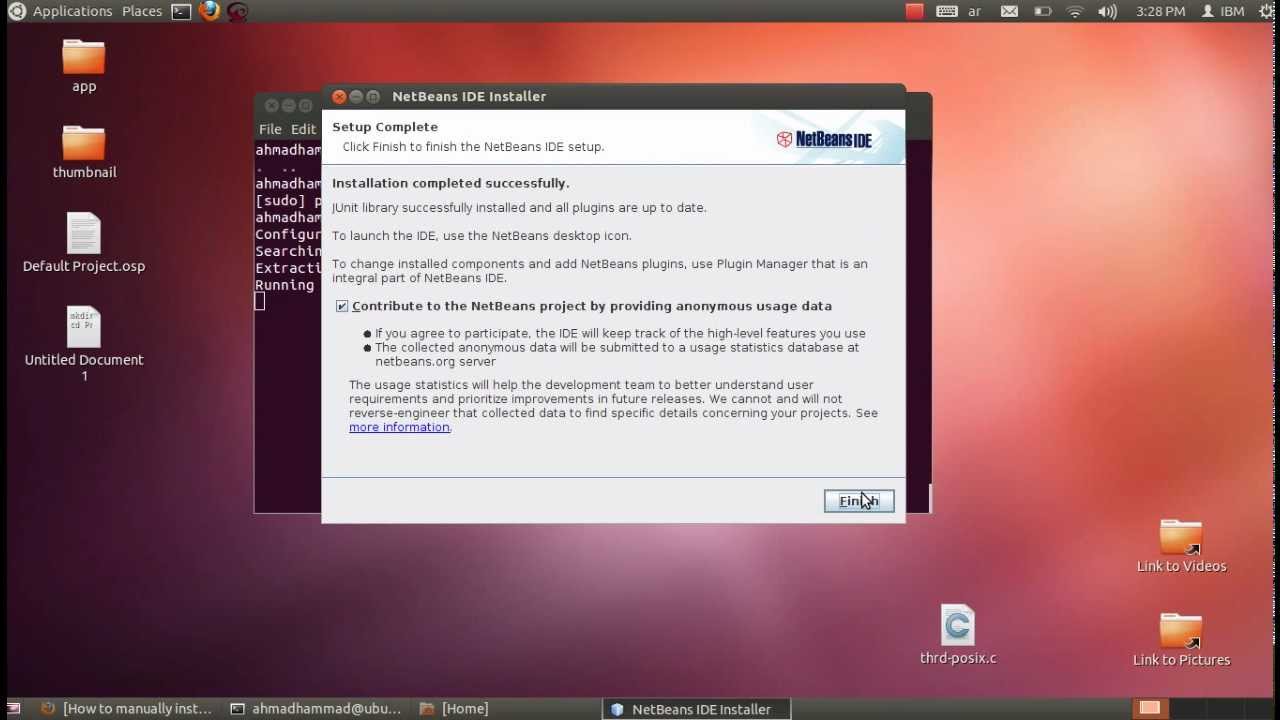Click the NetBeans IDE Installer title bar
The width and height of the screenshot is (1280, 720).
(x=613, y=97)
